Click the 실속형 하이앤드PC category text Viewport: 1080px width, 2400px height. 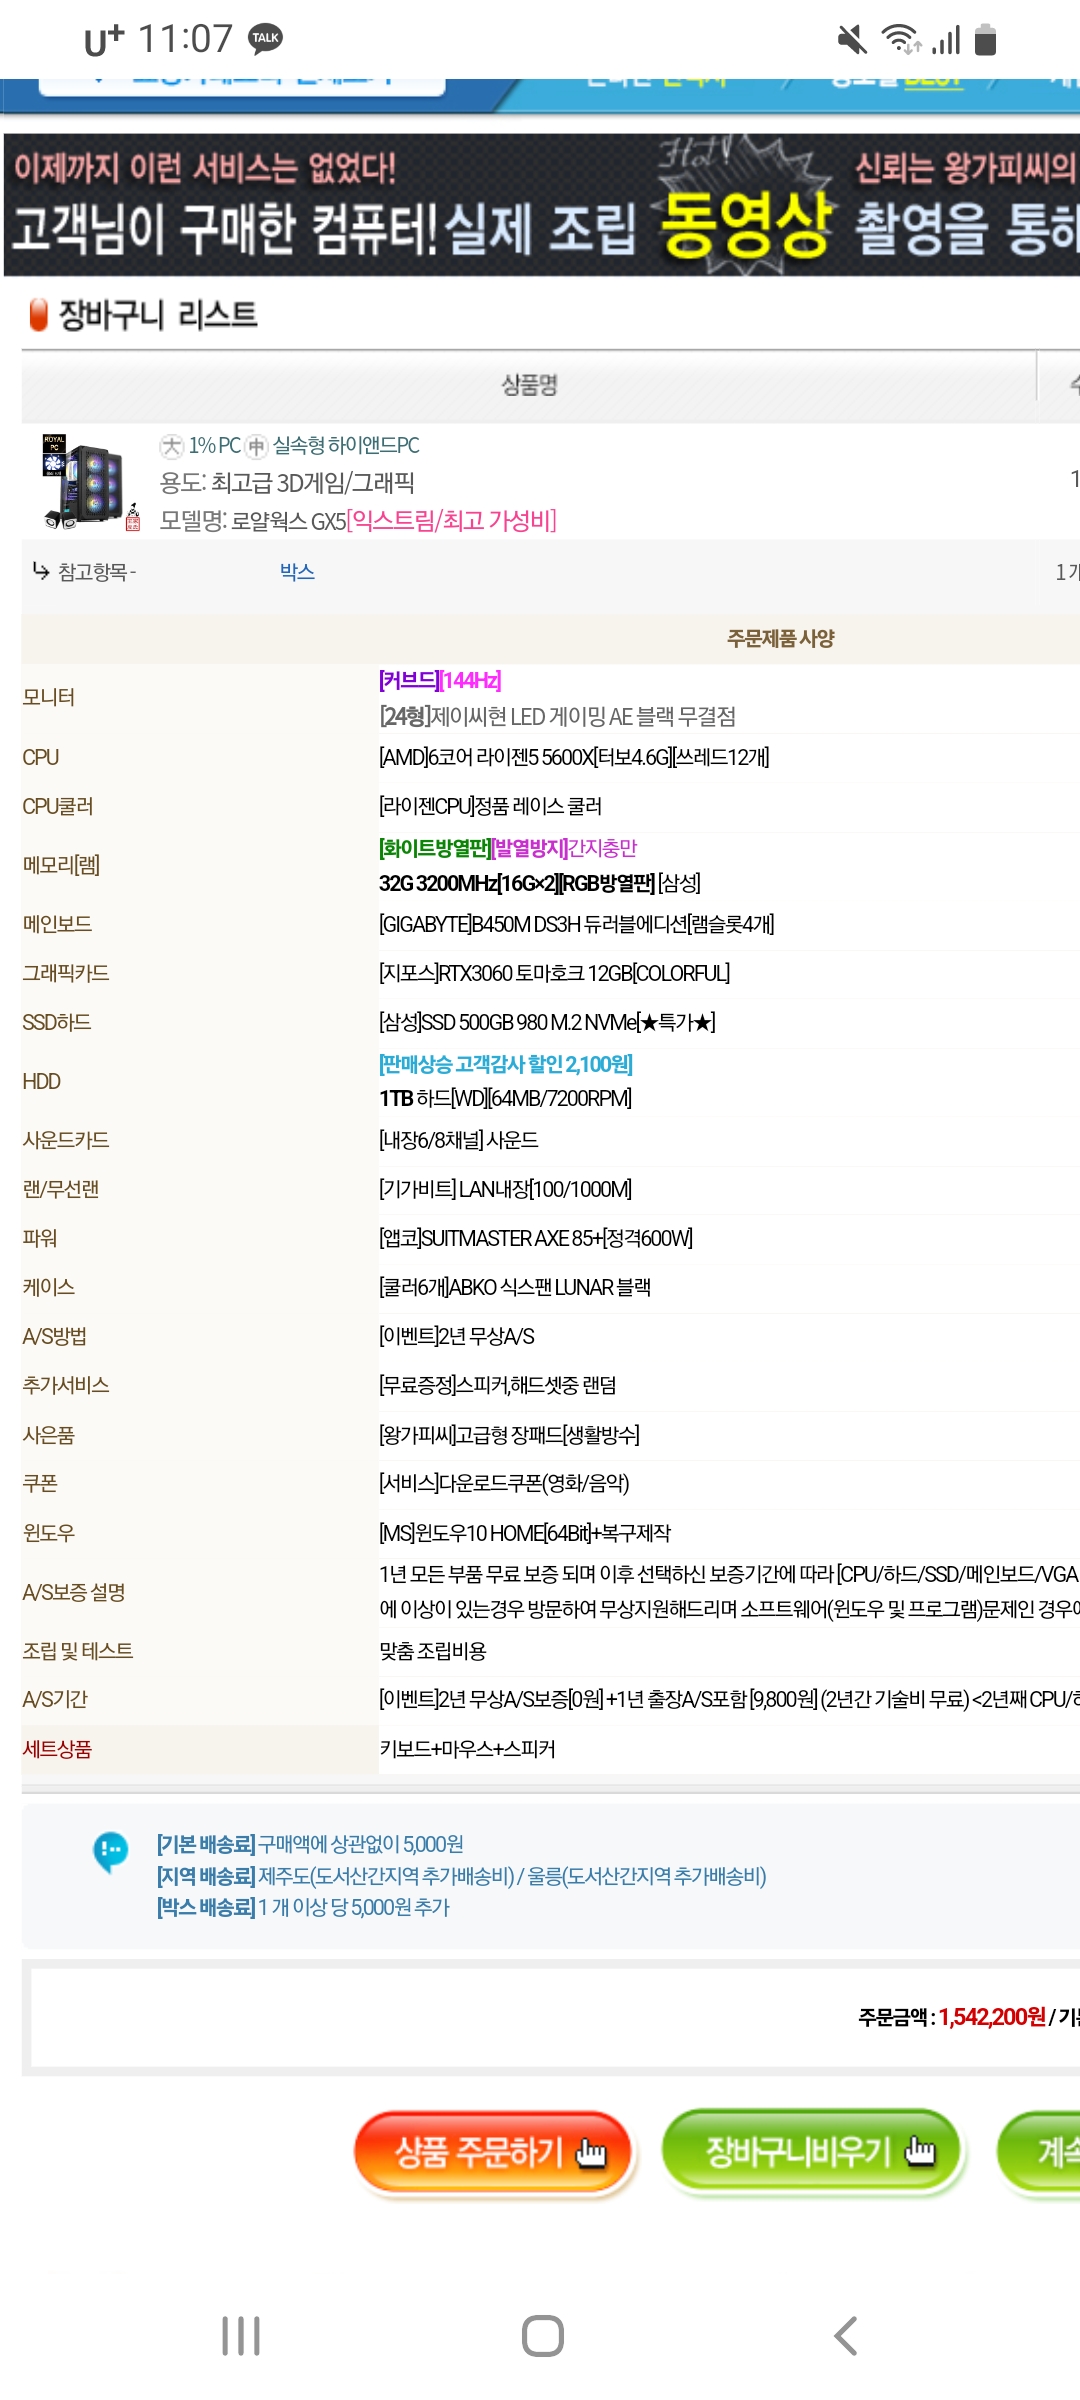pyautogui.click(x=346, y=445)
